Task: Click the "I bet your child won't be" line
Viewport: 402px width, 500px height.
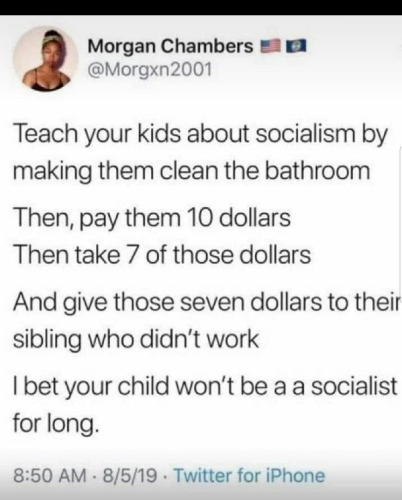Action: [x=205, y=387]
